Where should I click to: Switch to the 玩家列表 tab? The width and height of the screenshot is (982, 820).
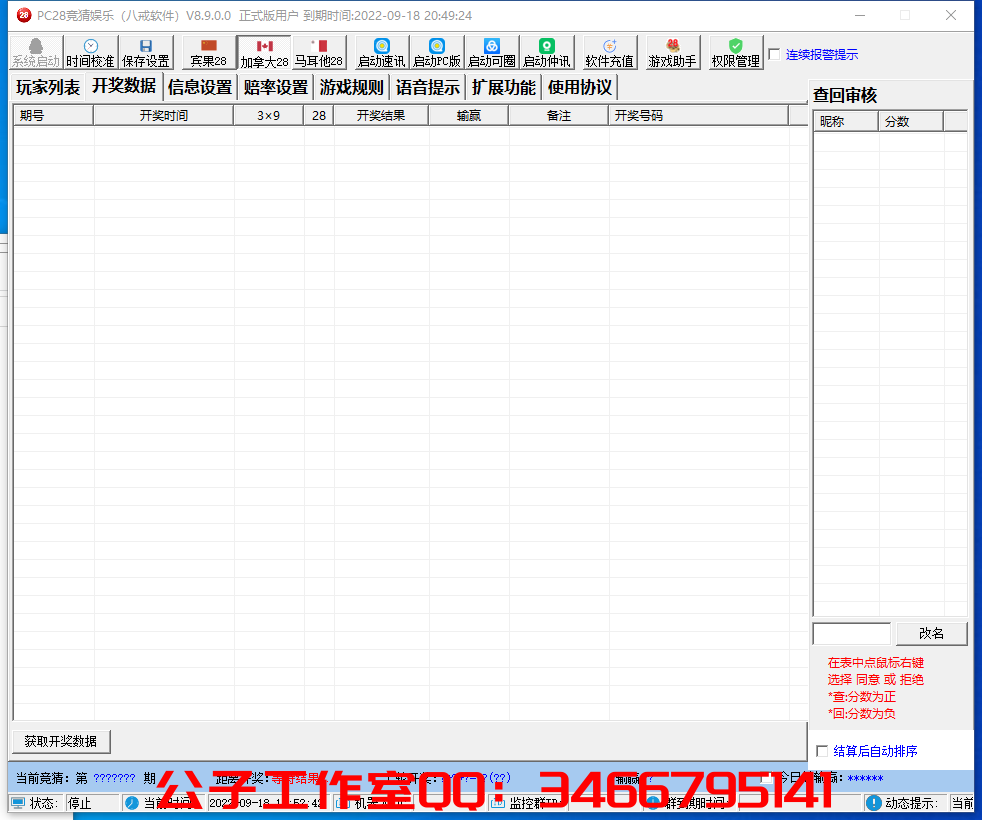coord(48,87)
